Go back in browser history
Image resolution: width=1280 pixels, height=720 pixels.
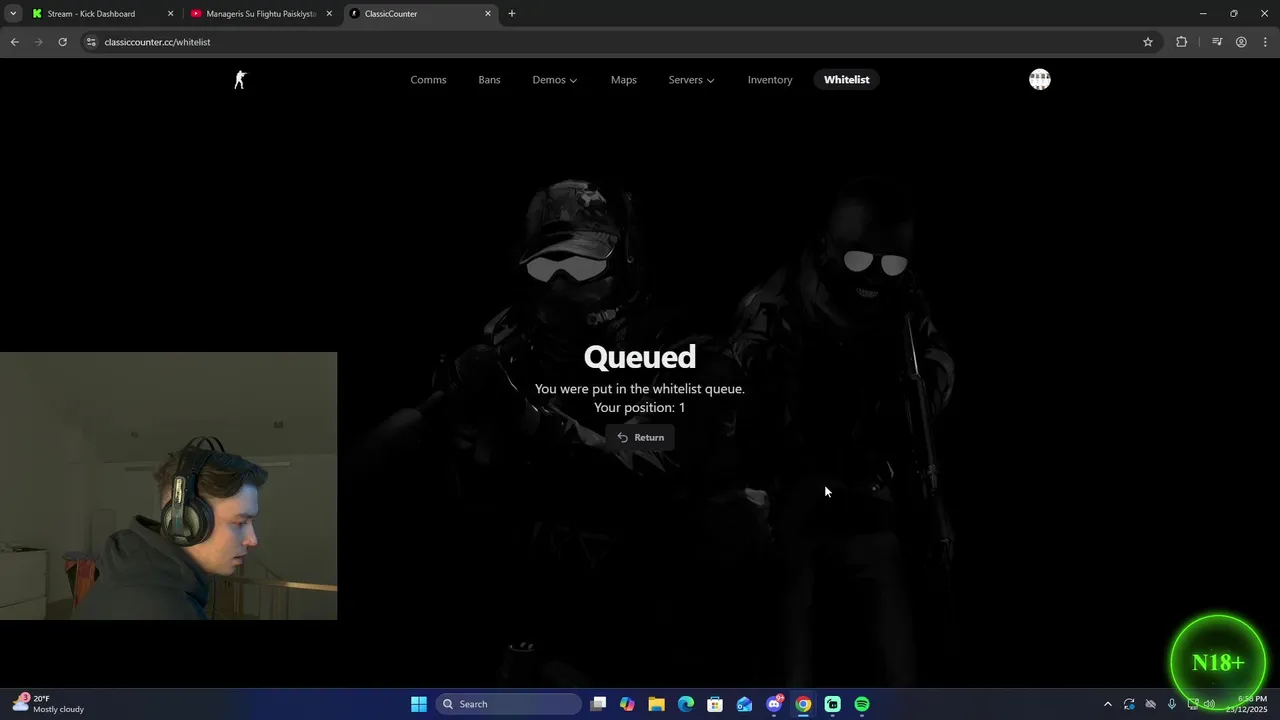click(14, 42)
